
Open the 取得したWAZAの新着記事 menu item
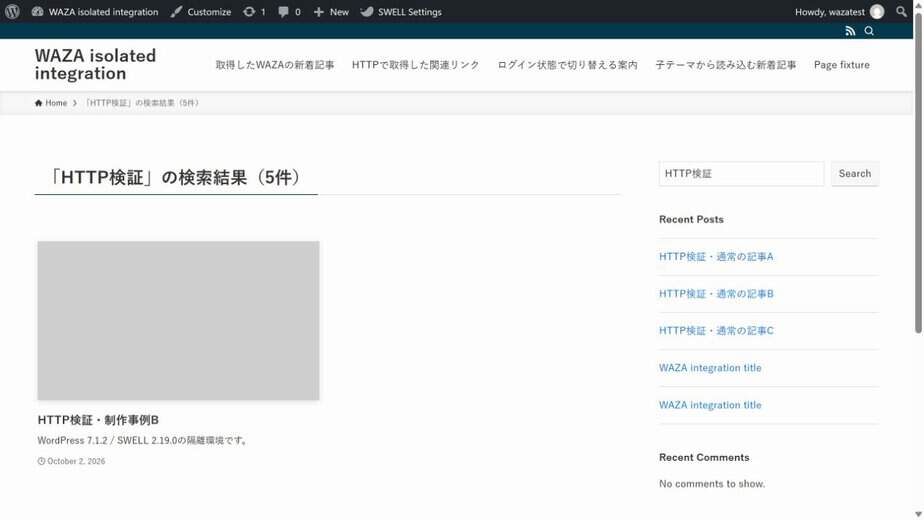(x=275, y=65)
